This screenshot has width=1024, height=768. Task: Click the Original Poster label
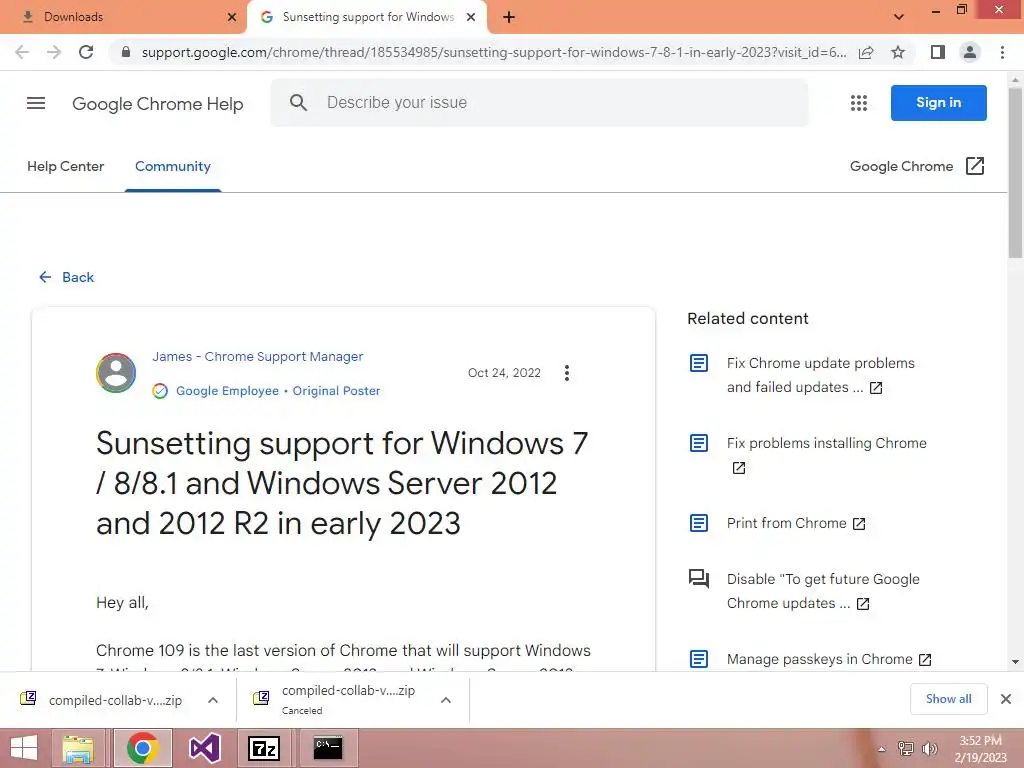click(x=336, y=391)
